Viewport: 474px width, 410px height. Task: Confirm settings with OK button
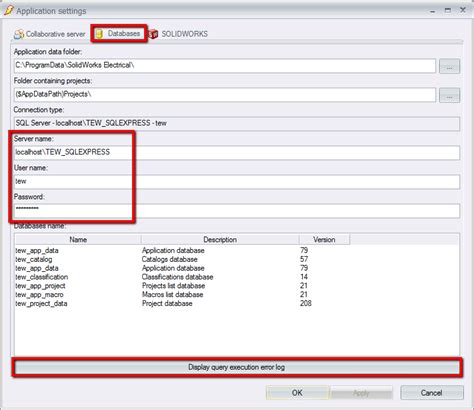pos(297,393)
